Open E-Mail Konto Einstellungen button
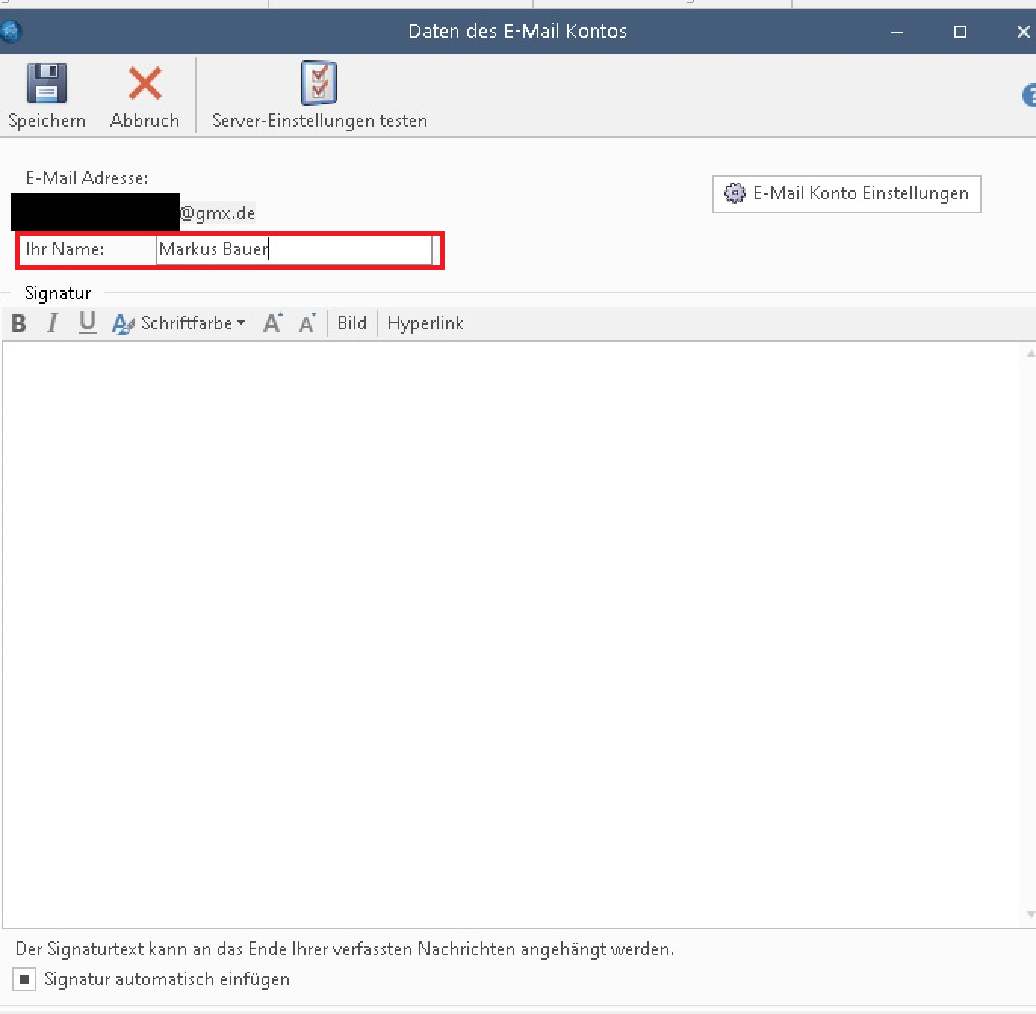This screenshot has width=1036, height=1014. point(846,194)
